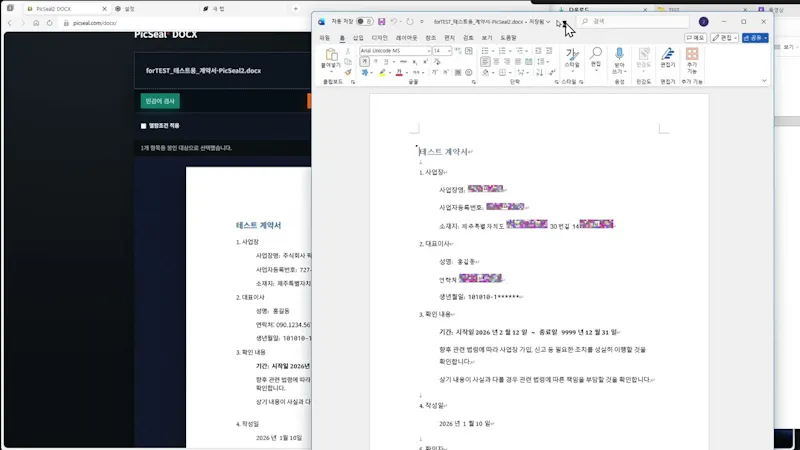Click the sort icon
The width and height of the screenshot is (800, 450).
coord(539,72)
